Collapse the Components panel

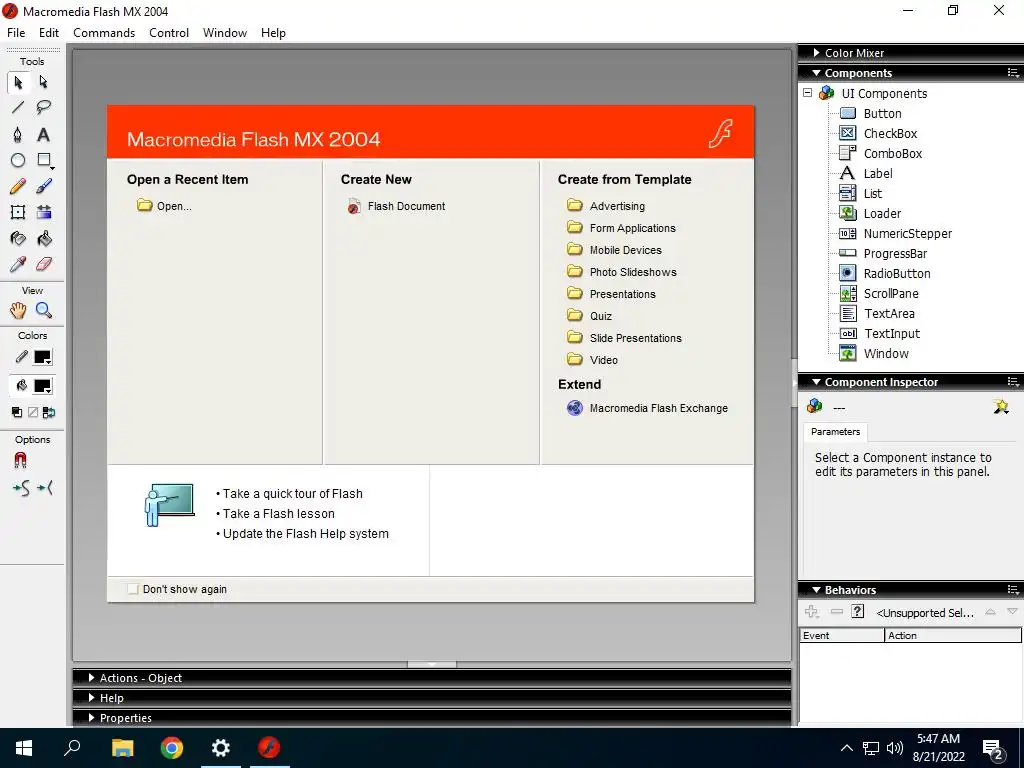point(816,73)
